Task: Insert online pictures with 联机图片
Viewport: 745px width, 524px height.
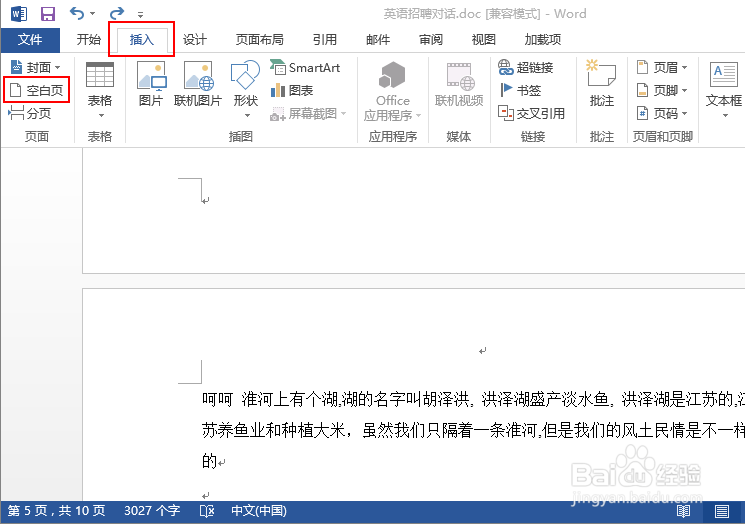Action: point(198,84)
